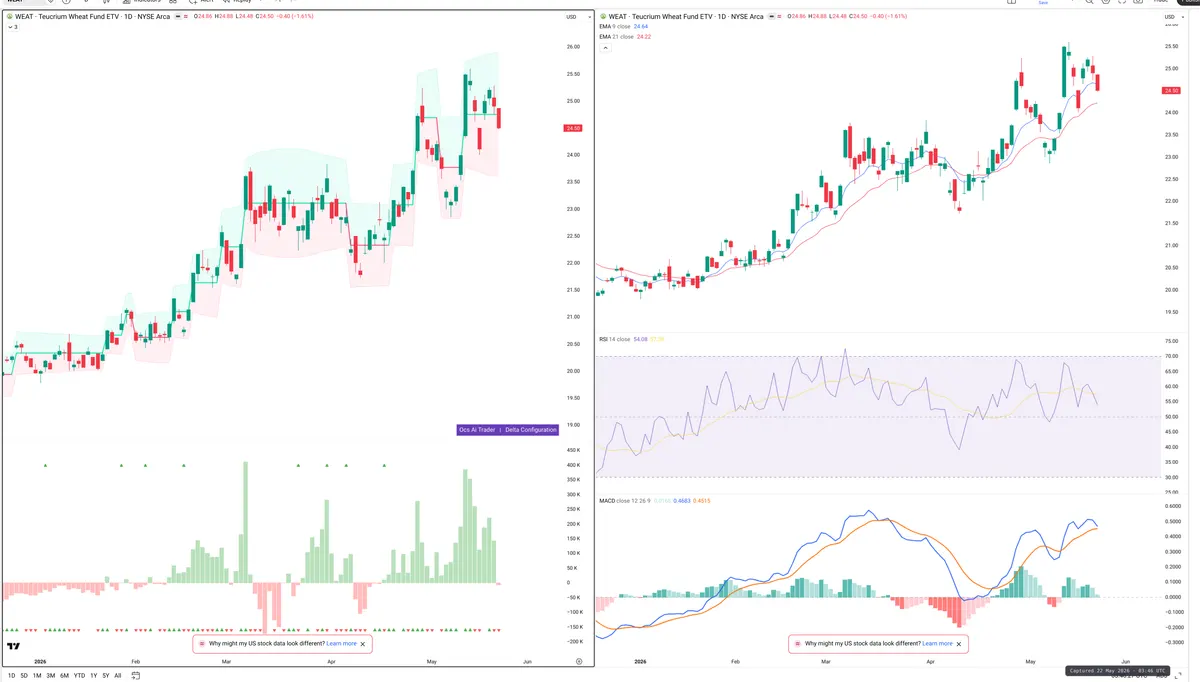Image resolution: width=1200 pixels, height=682 pixels.
Task: Select the 6M time range
Action: [64, 676]
